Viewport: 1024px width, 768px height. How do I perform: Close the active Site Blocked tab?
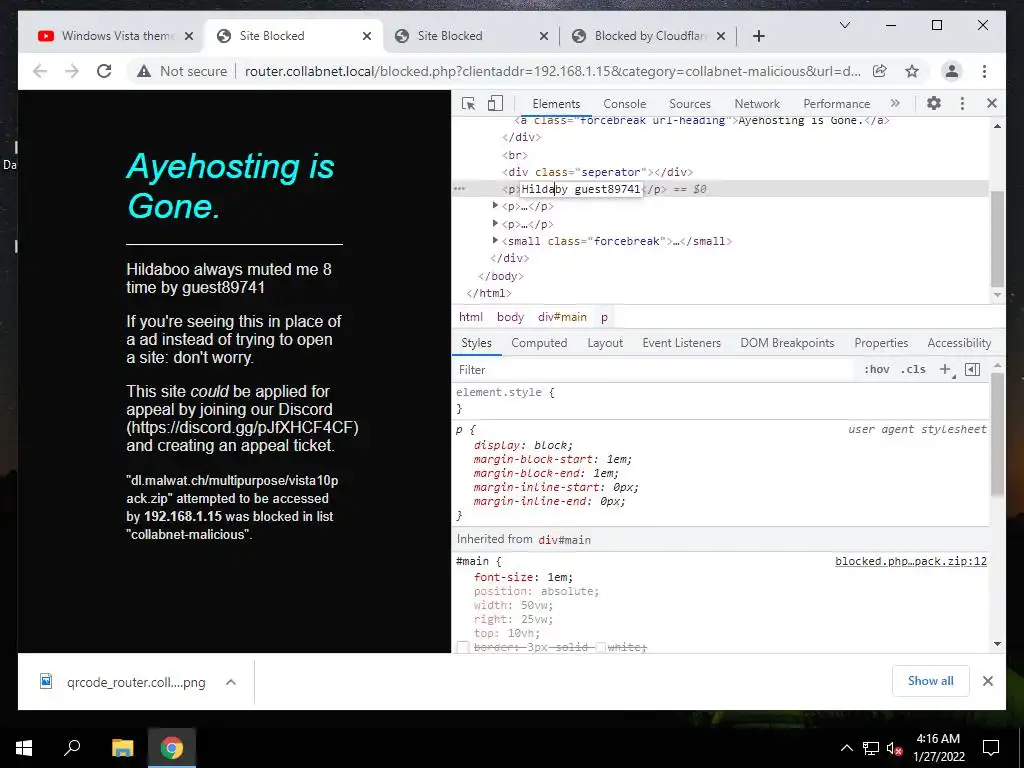[x=367, y=36]
